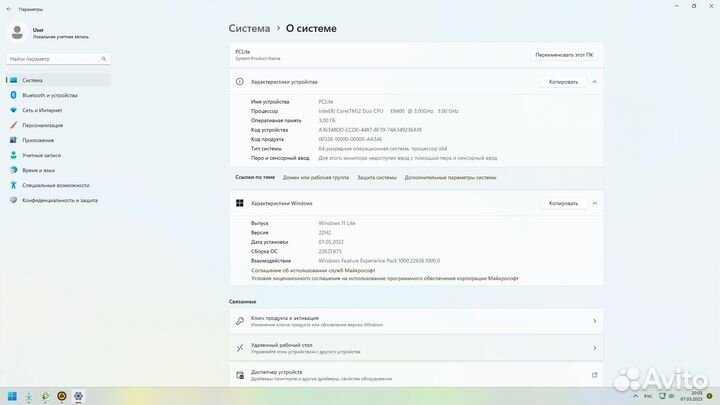The height and width of the screenshot is (405, 720).
Task: Open Специальные возможности section
Action: pos(55,185)
